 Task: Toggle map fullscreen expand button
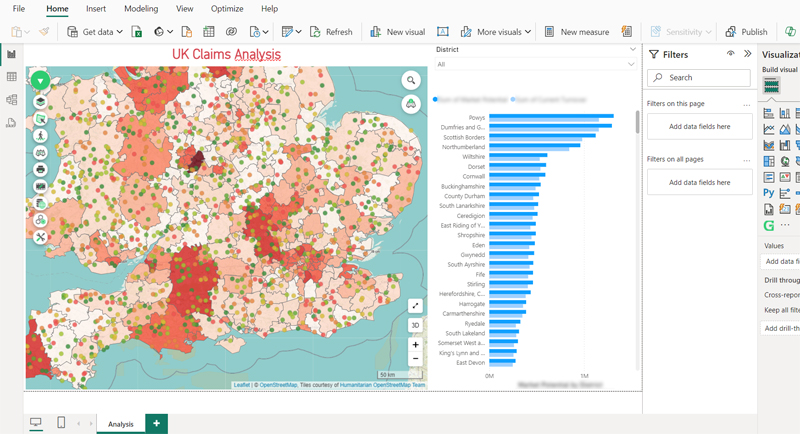(415, 306)
